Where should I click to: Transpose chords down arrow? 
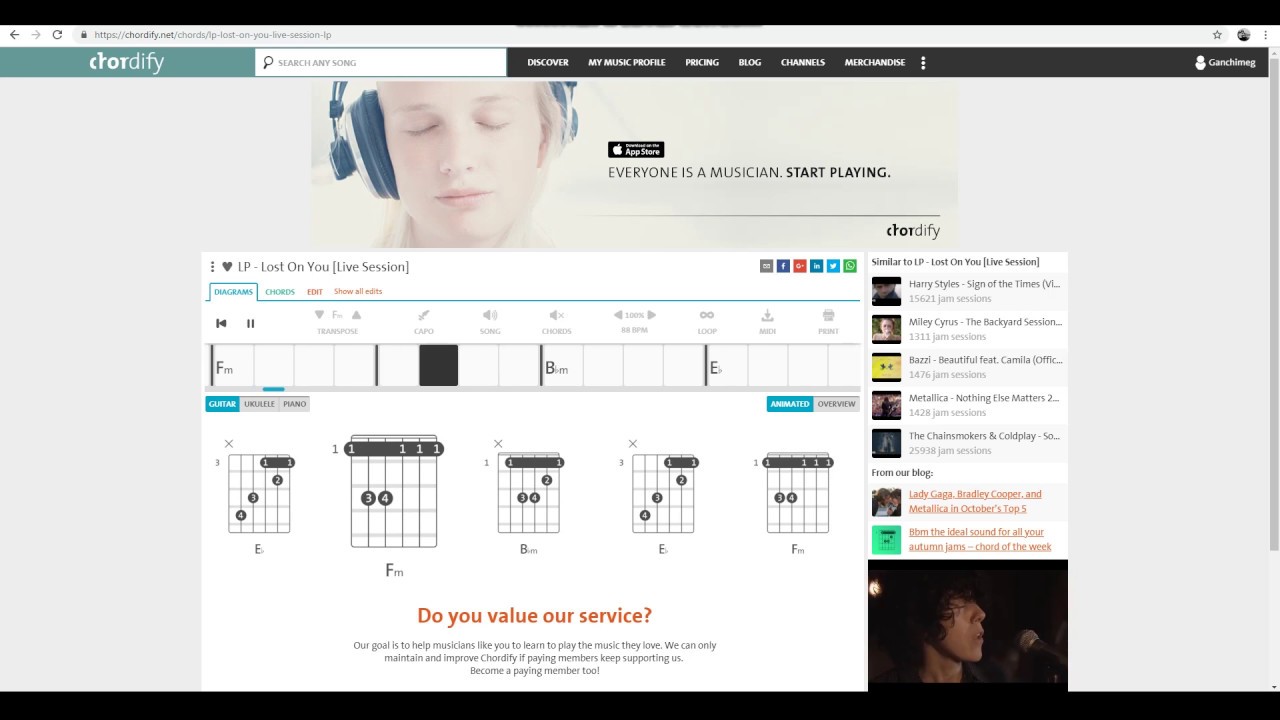[320, 315]
